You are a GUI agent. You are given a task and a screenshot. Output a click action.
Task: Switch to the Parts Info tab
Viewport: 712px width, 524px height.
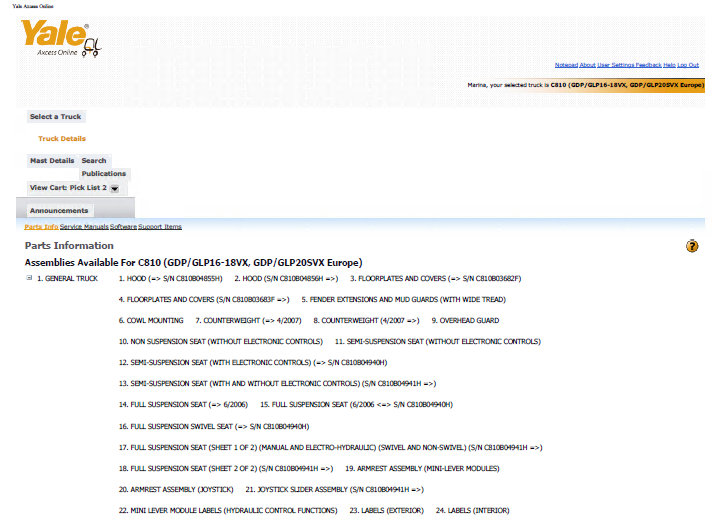41,227
